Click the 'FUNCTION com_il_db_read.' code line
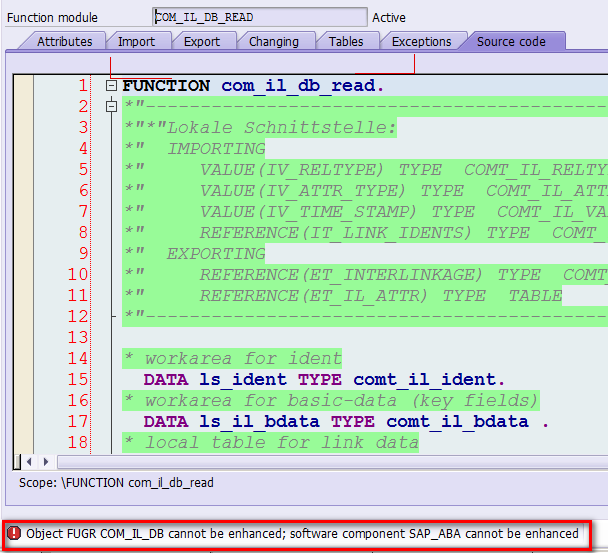The height and width of the screenshot is (553, 608). click(x=253, y=85)
